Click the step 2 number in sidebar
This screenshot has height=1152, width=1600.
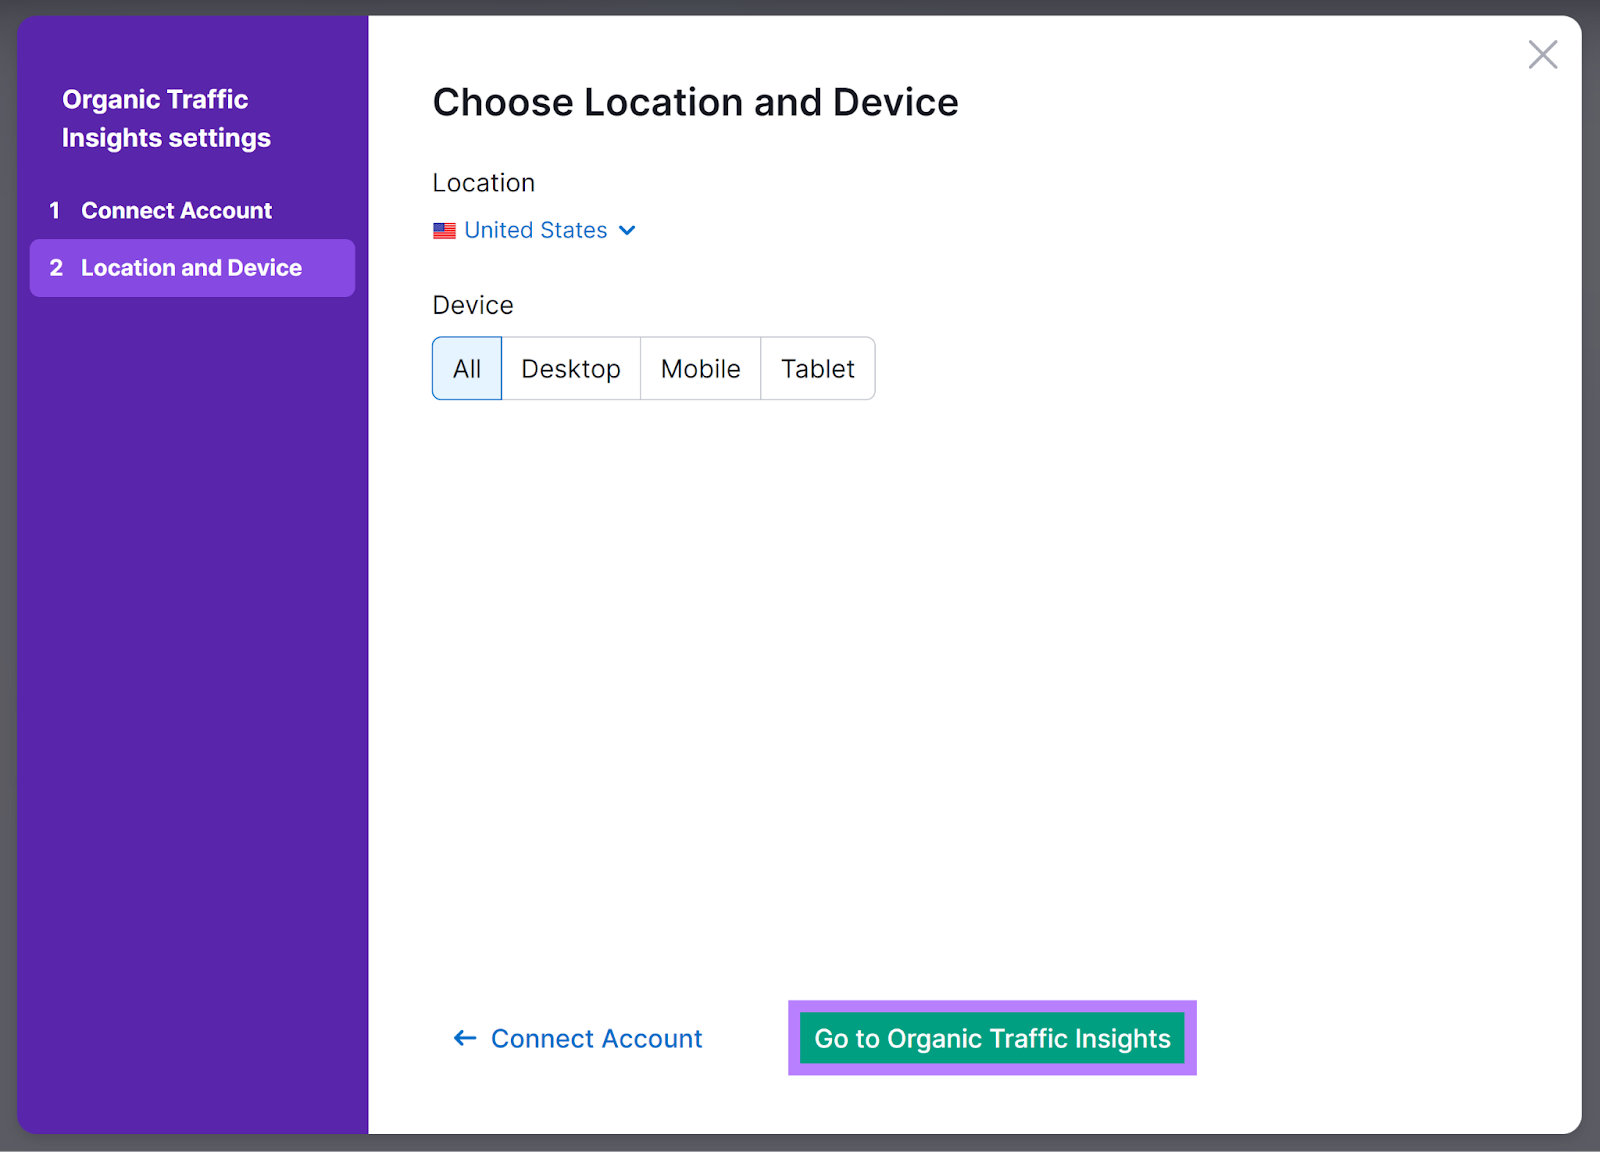tap(56, 267)
